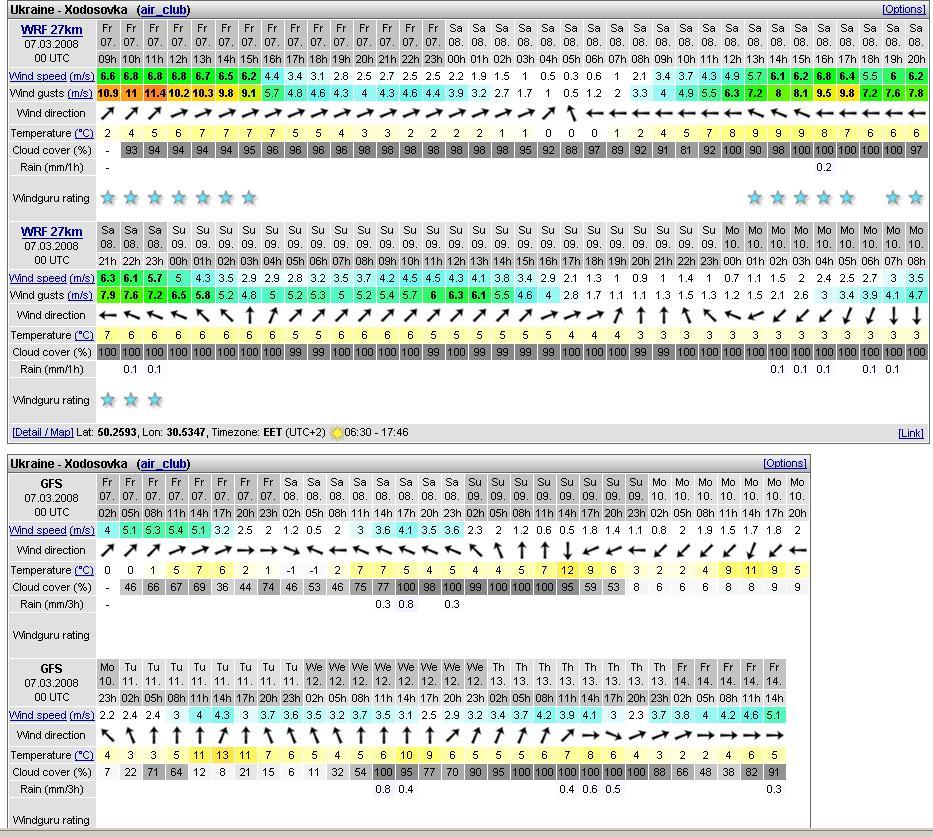Click first rating star in second WRF table

(x=108, y=400)
